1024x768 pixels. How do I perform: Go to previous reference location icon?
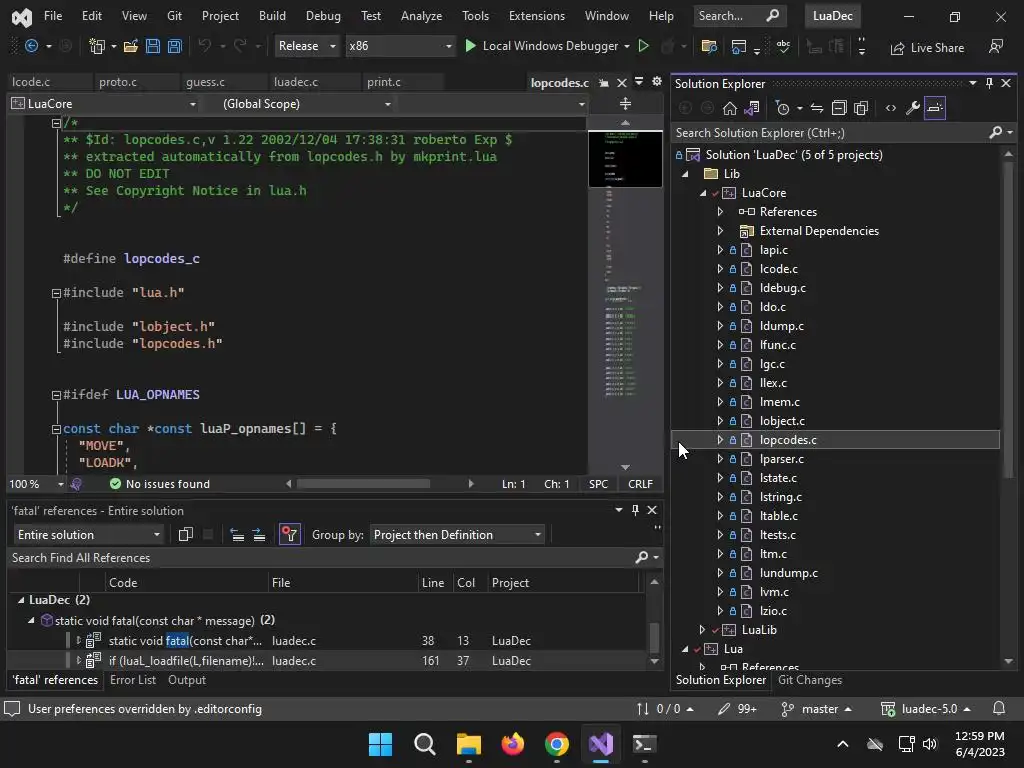238,535
